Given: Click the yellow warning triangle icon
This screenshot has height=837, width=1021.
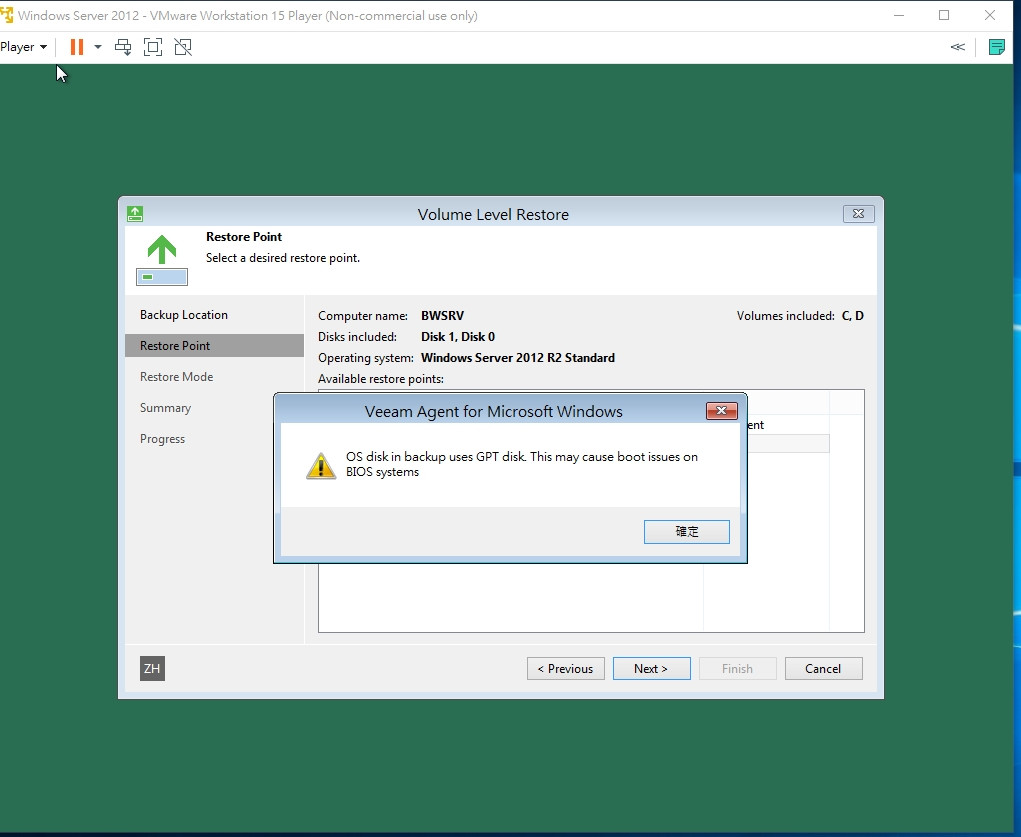Looking at the screenshot, I should click(x=321, y=466).
